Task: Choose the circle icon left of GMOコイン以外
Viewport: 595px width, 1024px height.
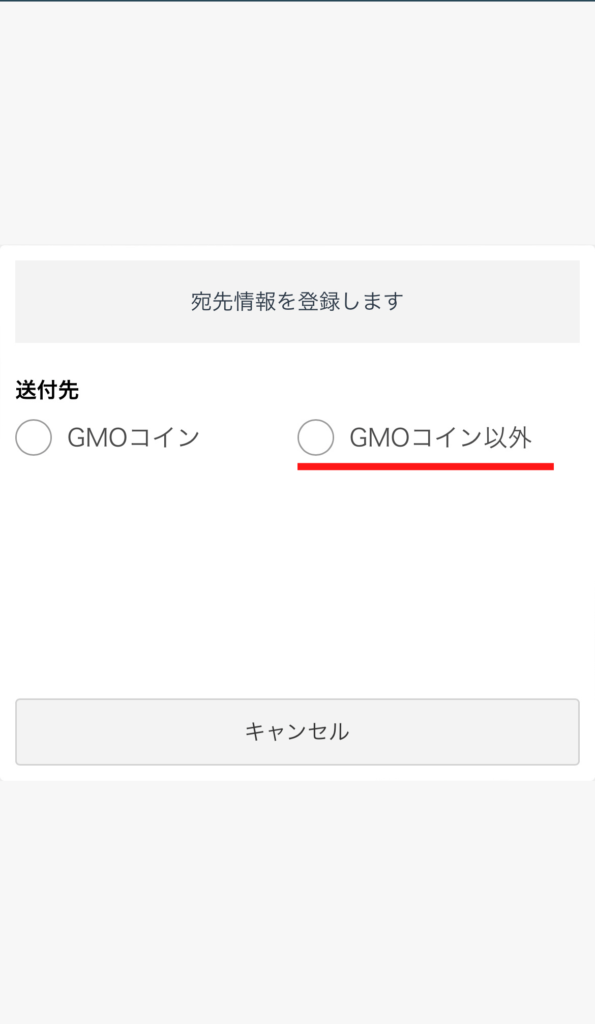Action: pyautogui.click(x=315, y=438)
